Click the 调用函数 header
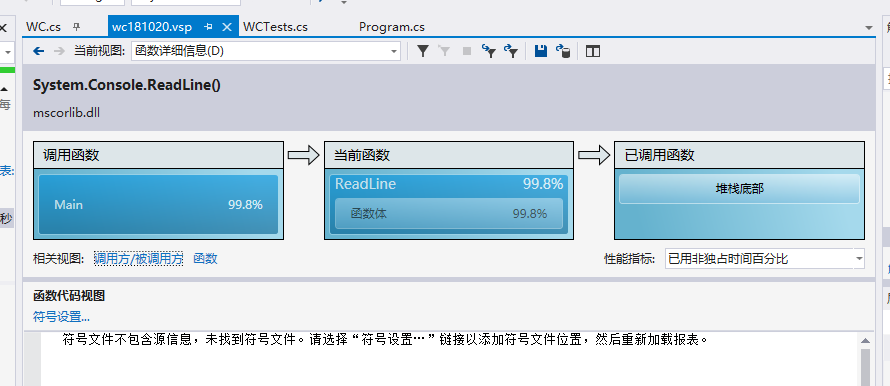Image resolution: width=890 pixels, height=386 pixels. tap(158, 155)
